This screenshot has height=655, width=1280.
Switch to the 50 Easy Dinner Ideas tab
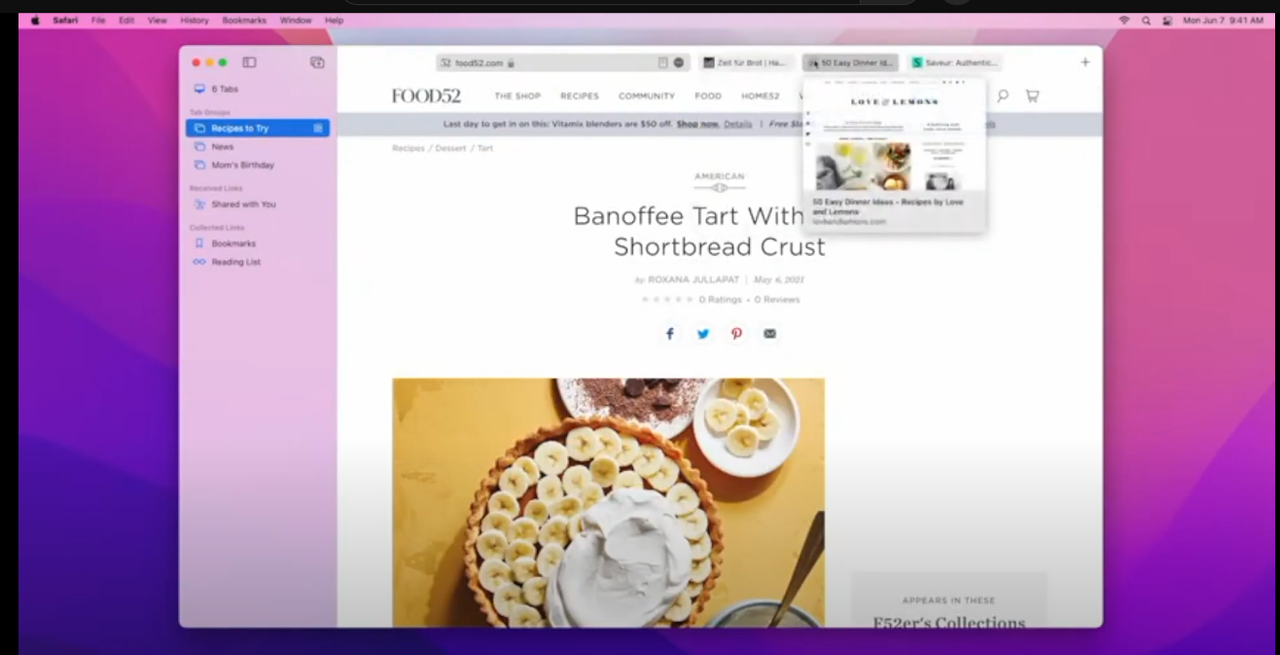[850, 62]
